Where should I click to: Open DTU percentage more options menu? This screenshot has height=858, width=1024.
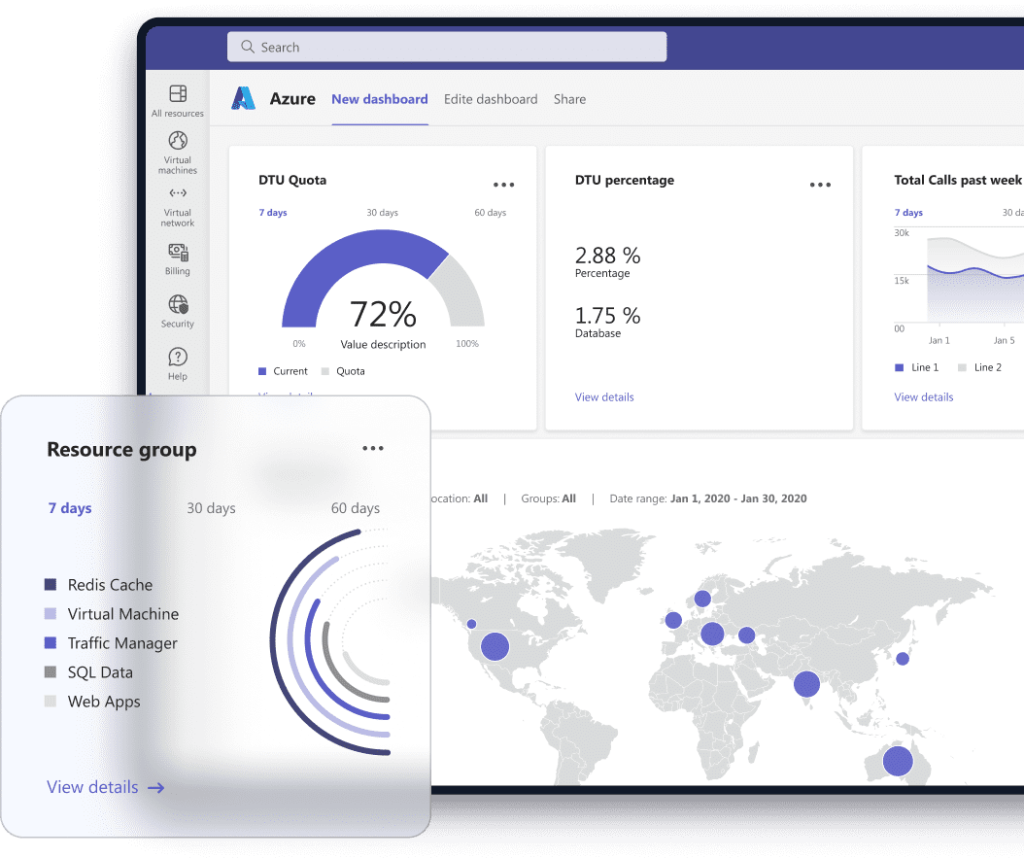tap(820, 185)
